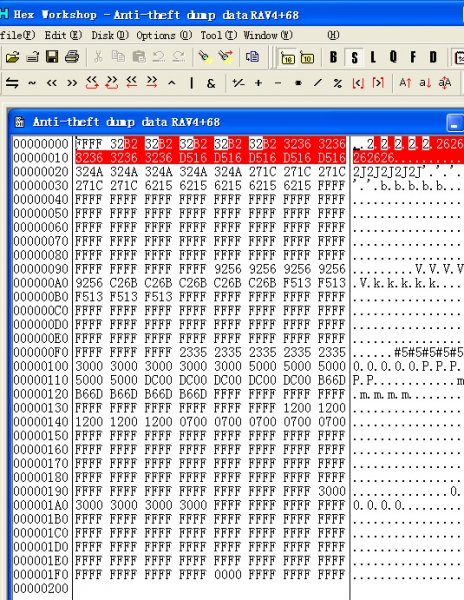Click the Replace tool icon

tap(226, 57)
